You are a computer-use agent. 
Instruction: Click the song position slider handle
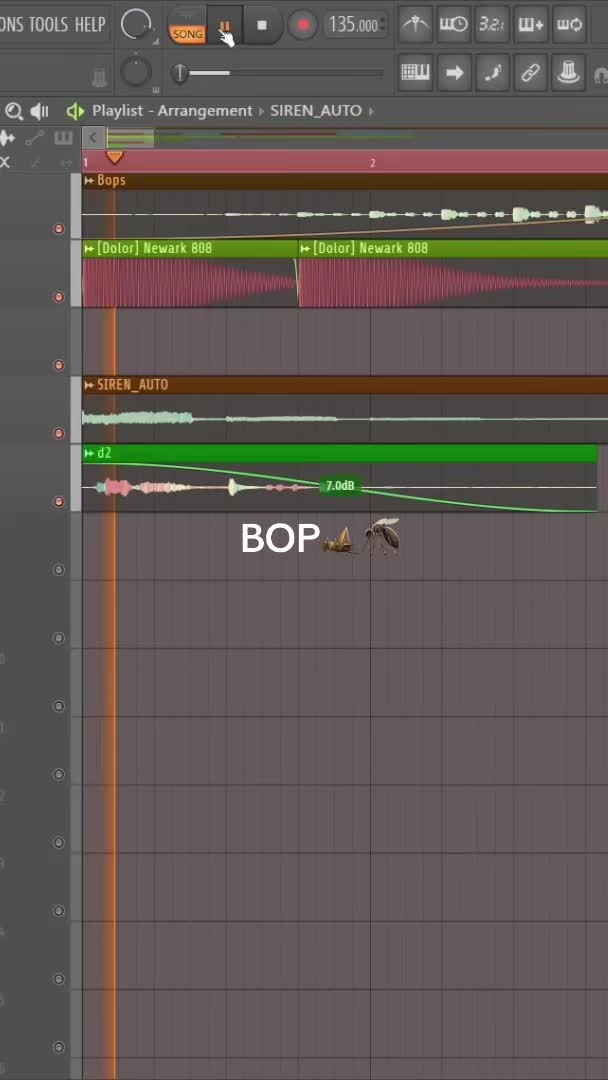180,72
